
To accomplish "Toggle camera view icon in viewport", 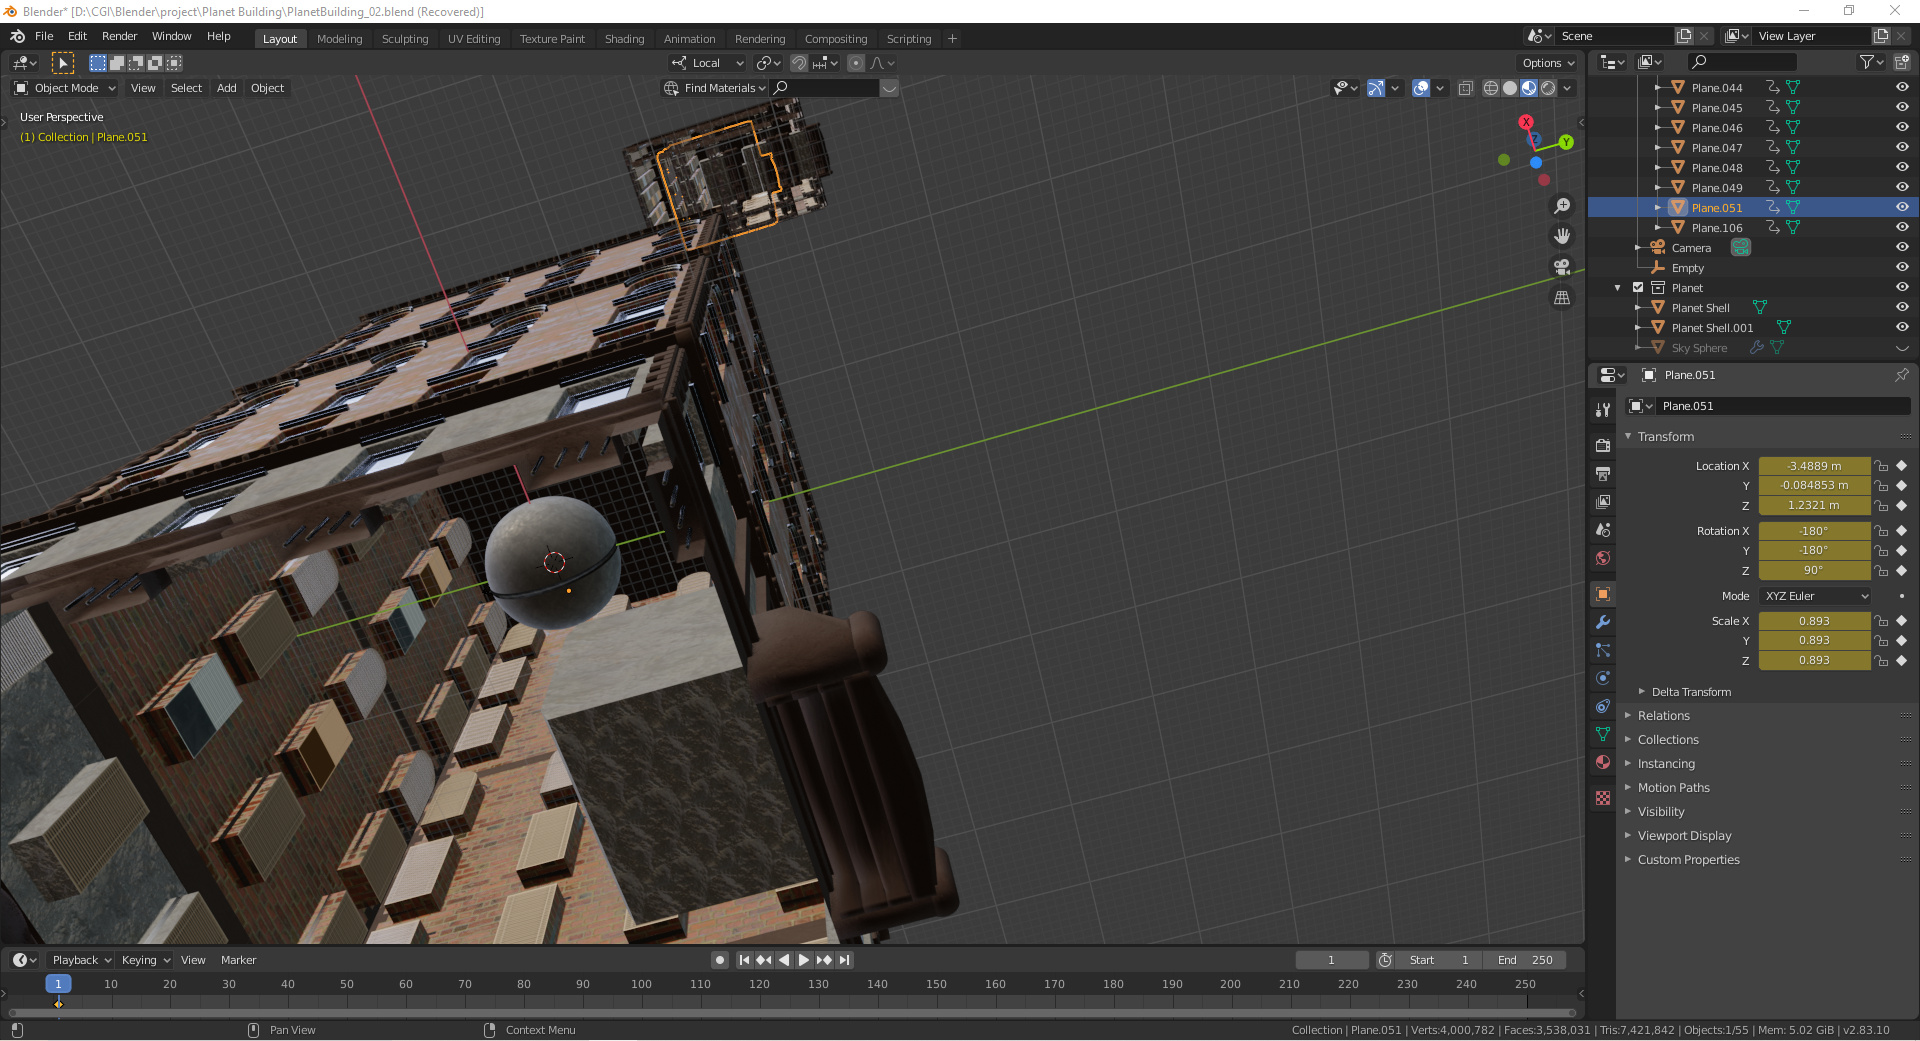I will 1562,267.
